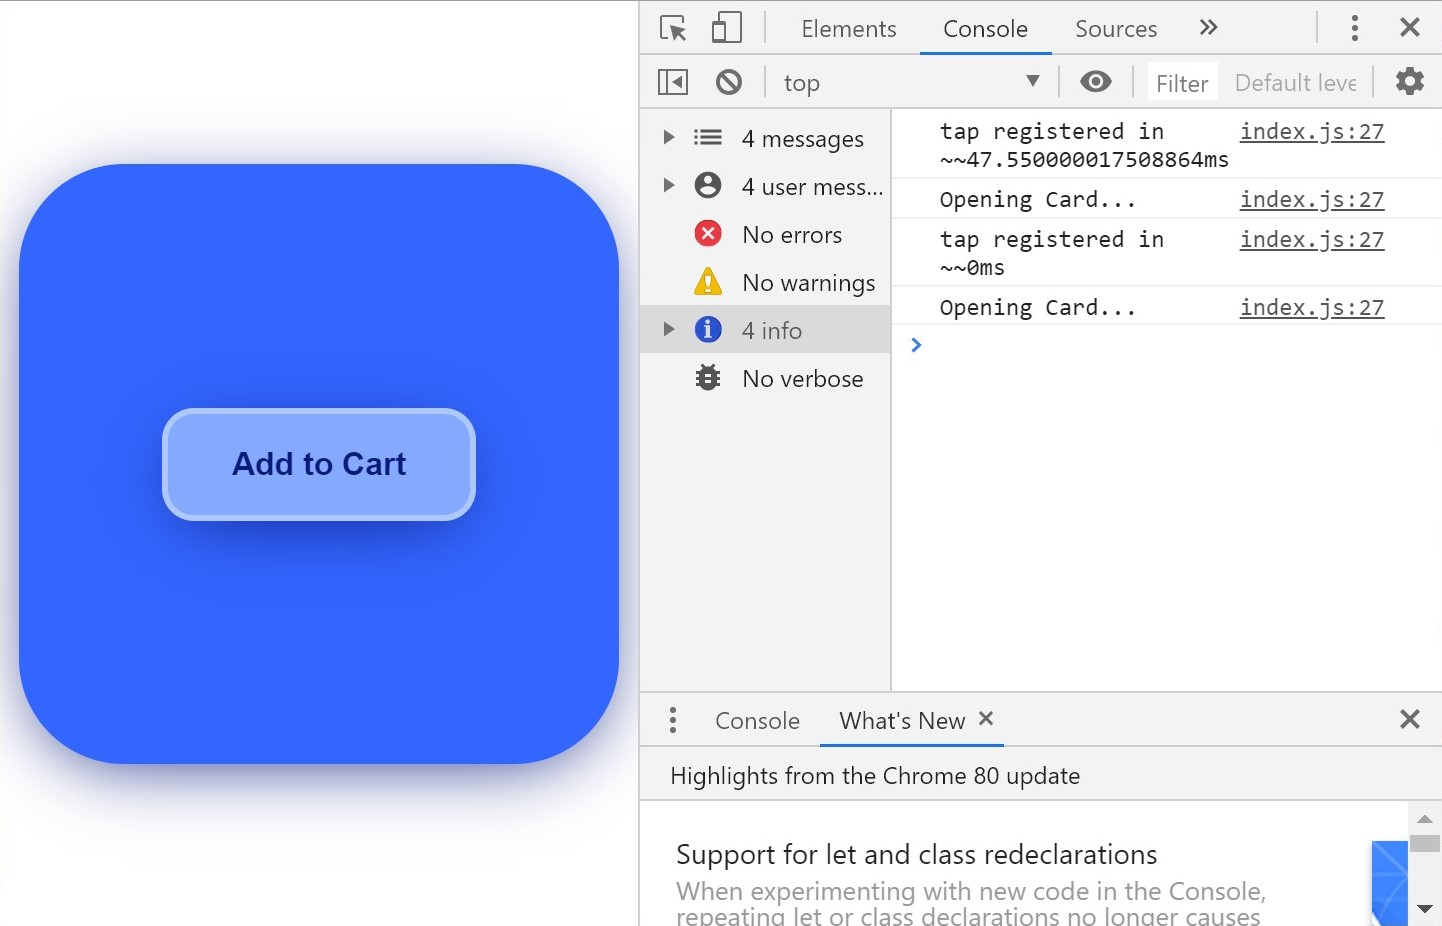Click the What's New scrollbar down arrow

click(1425, 908)
